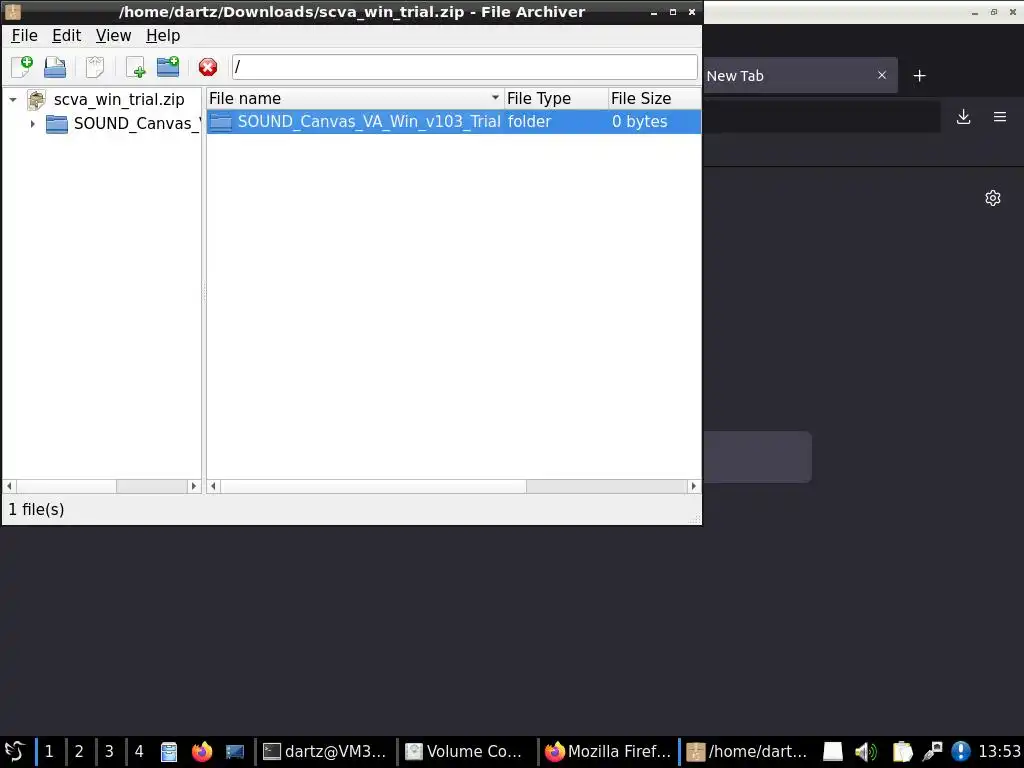
Task: Switch to workspace 3 in taskbar
Action: pyautogui.click(x=109, y=752)
